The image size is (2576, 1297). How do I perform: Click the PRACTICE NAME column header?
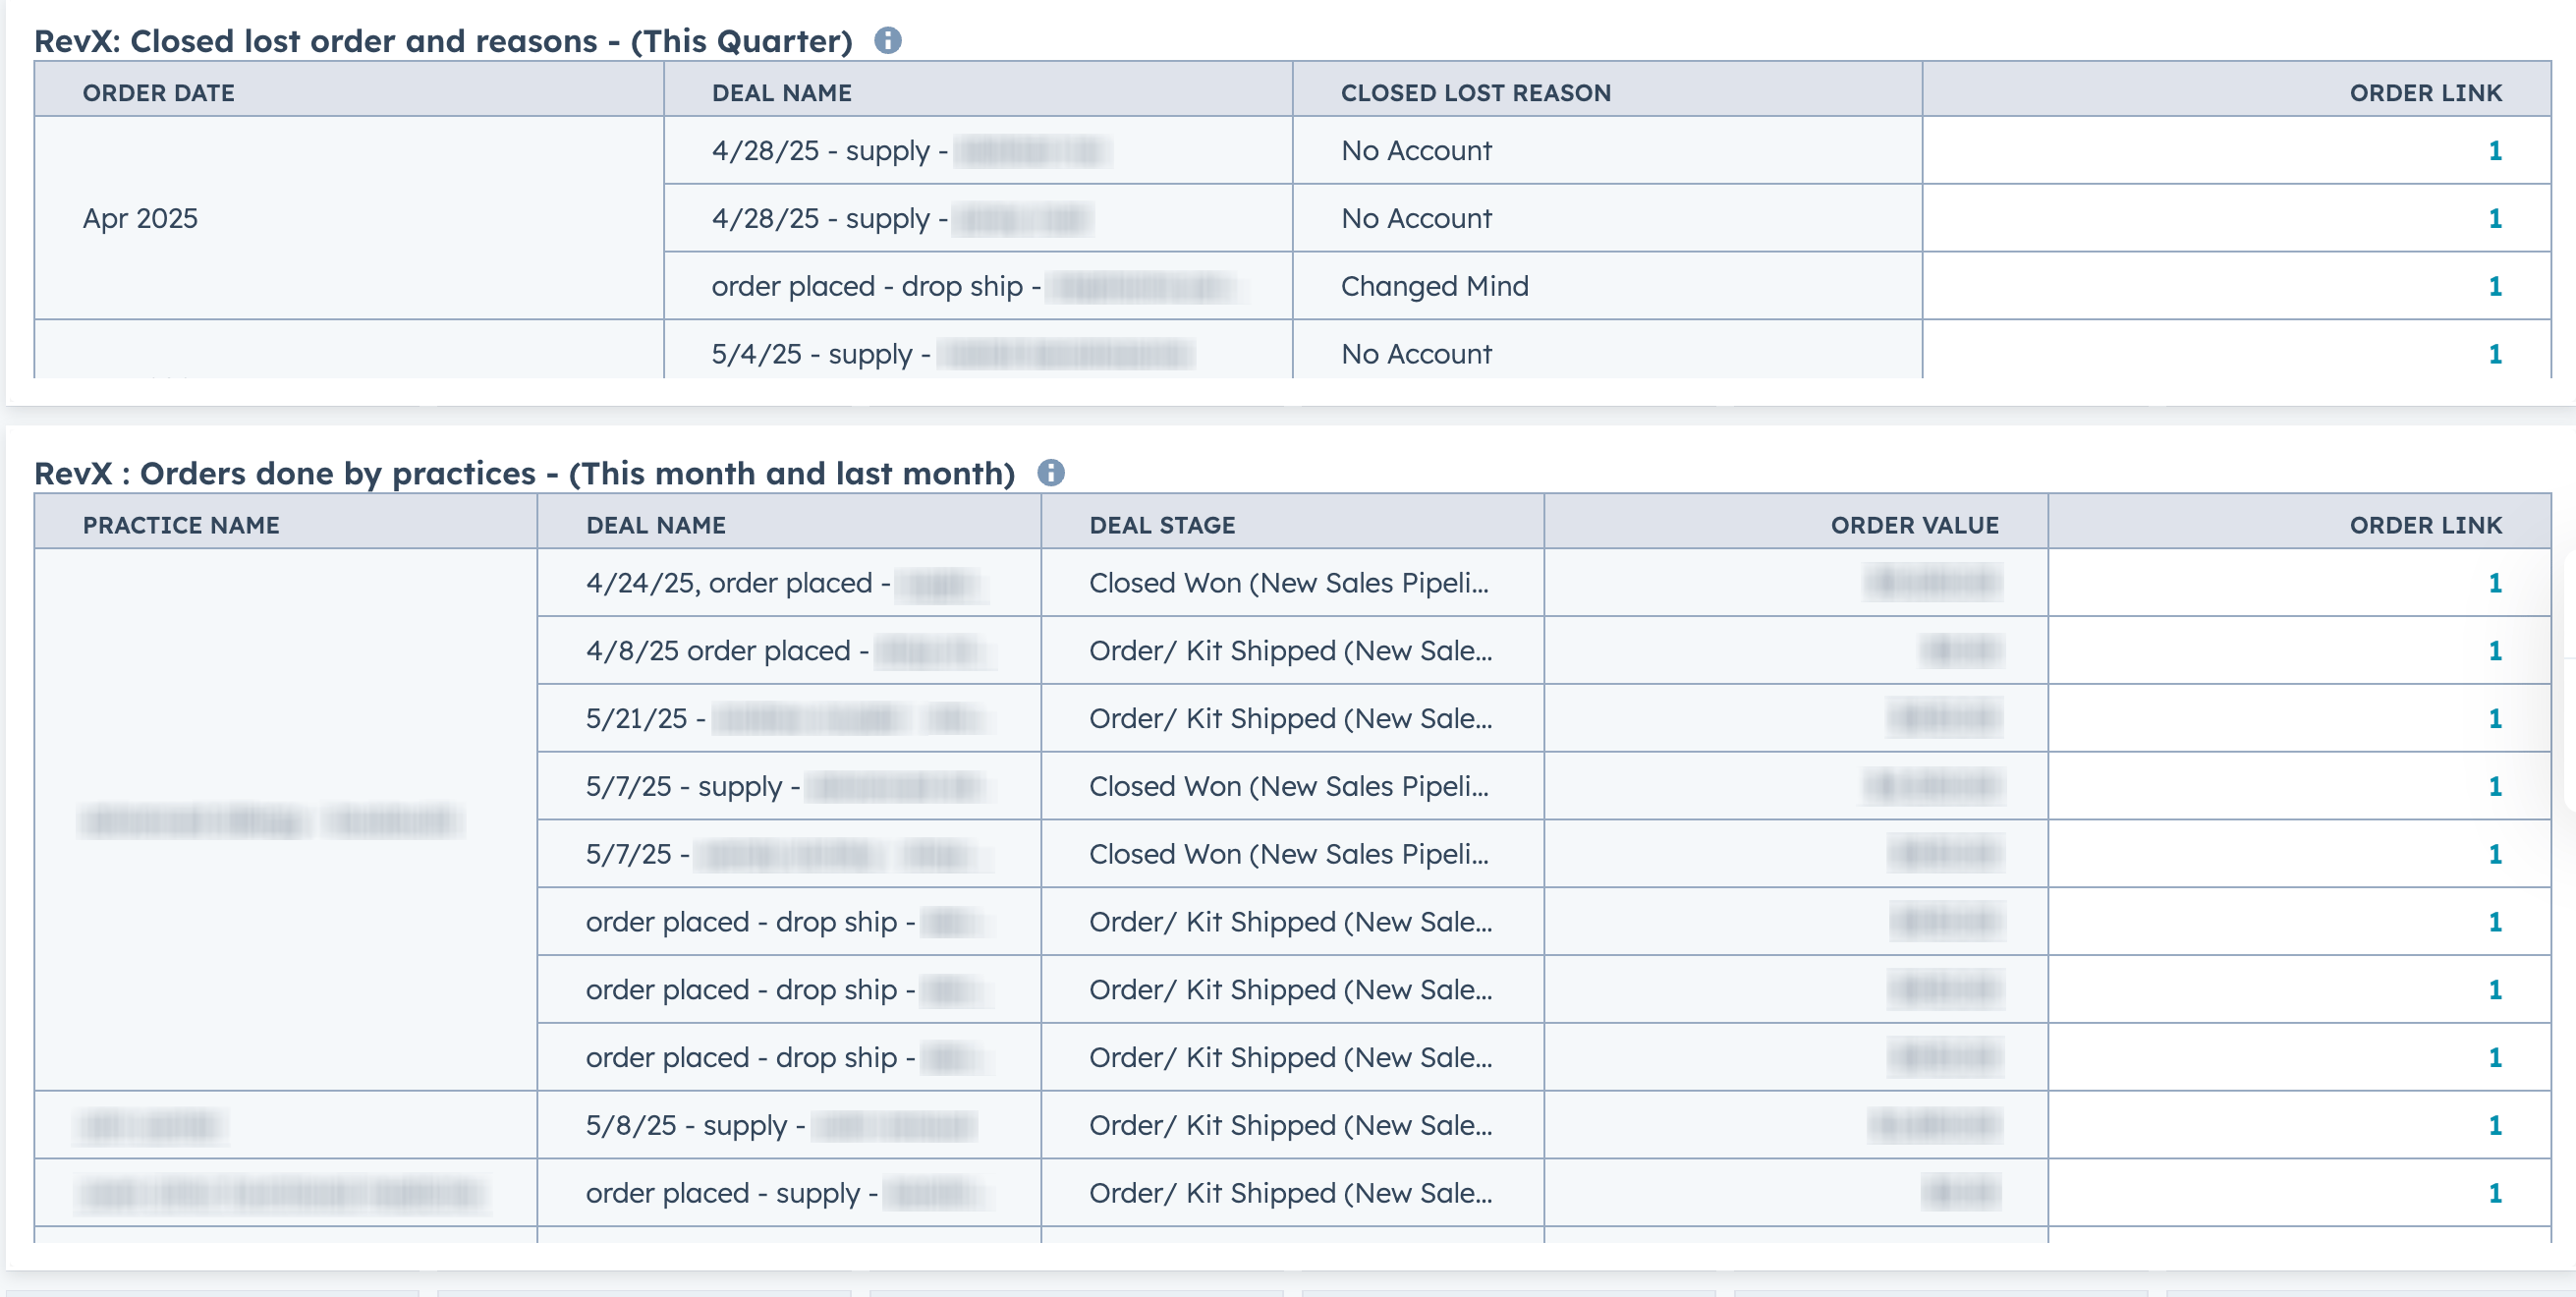tap(181, 524)
